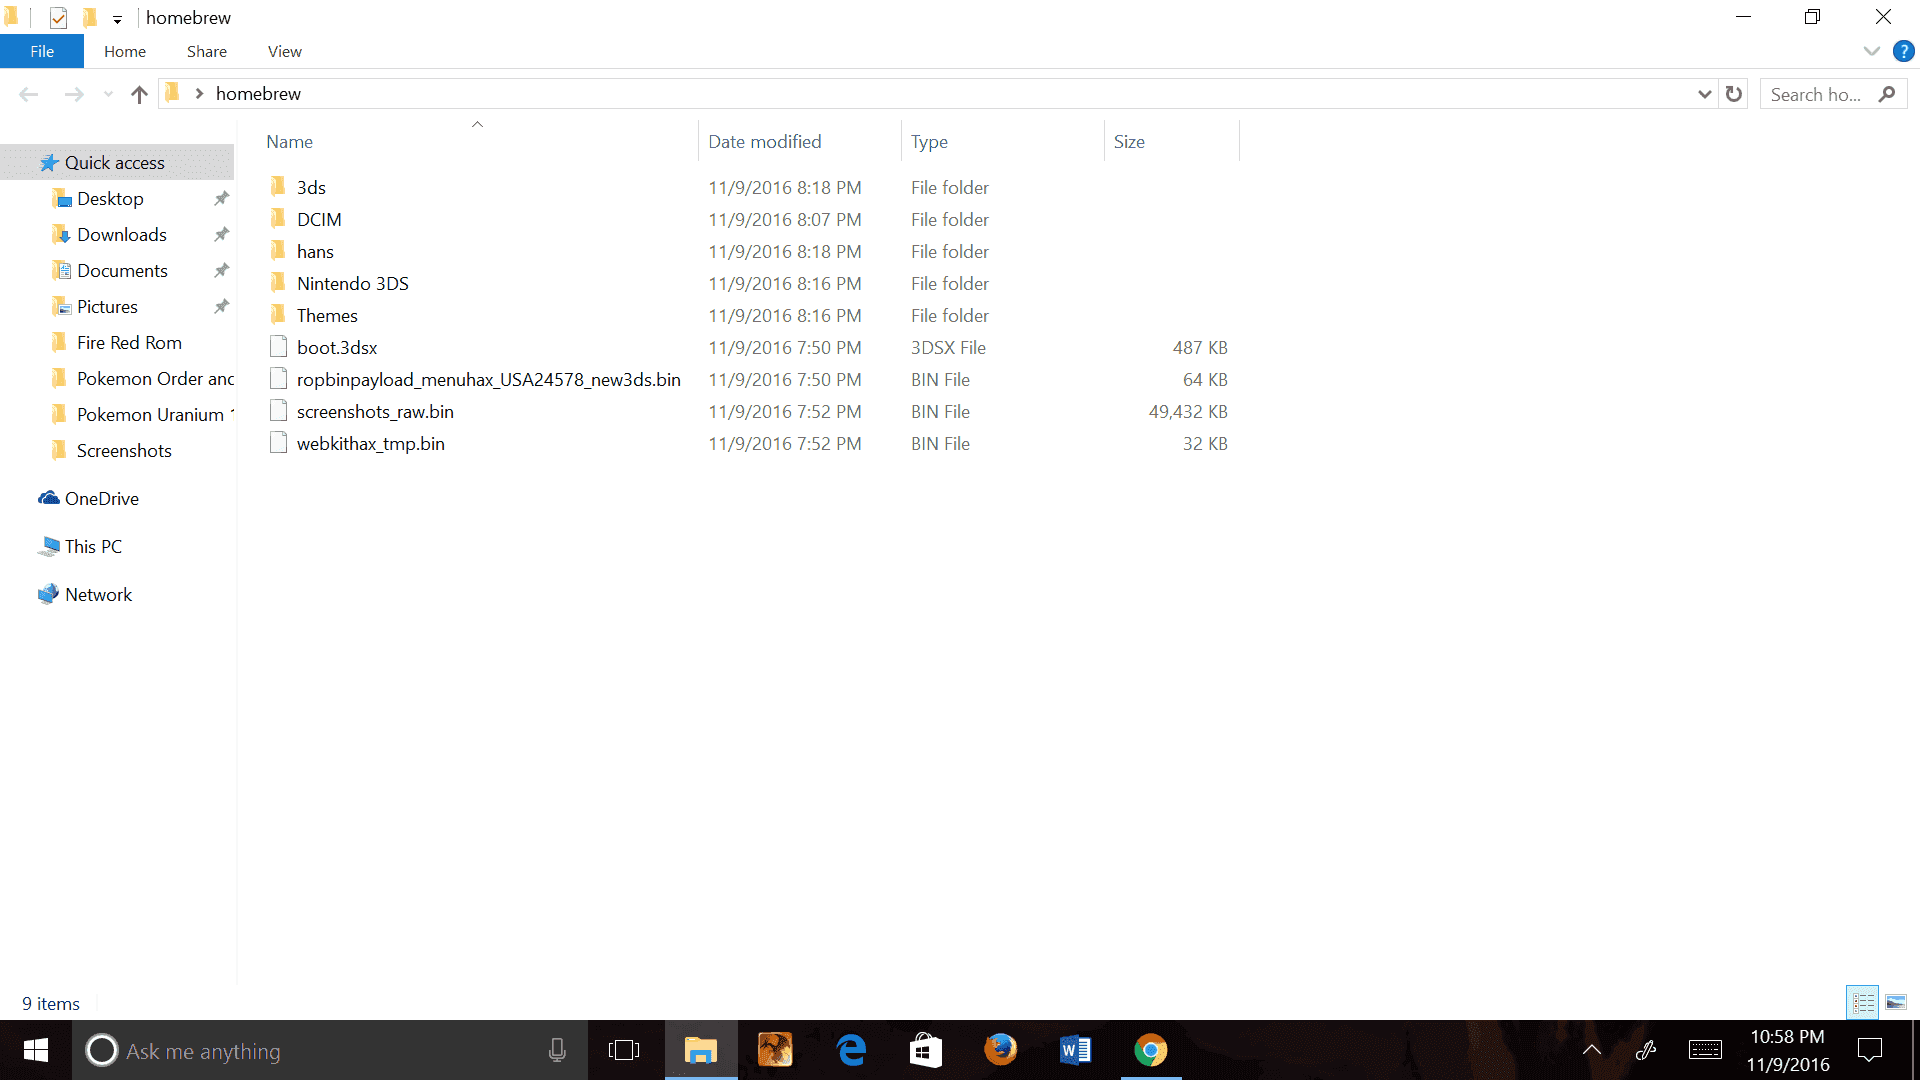Switch to Large icons view layout

[x=1896, y=1002]
